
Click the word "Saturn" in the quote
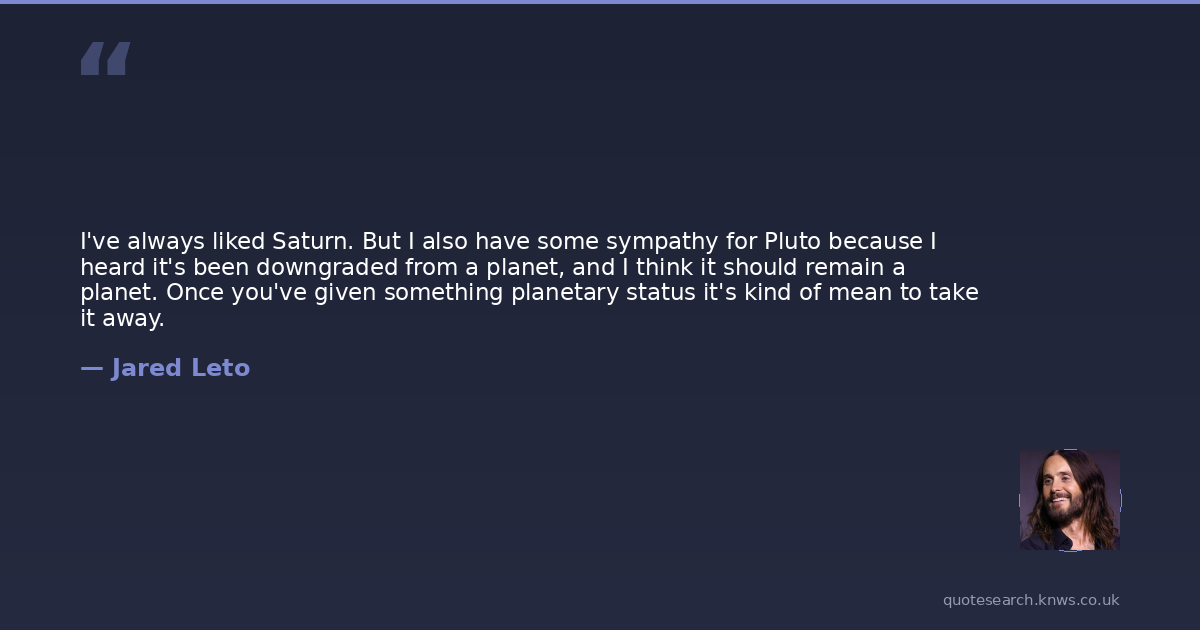[x=312, y=241]
